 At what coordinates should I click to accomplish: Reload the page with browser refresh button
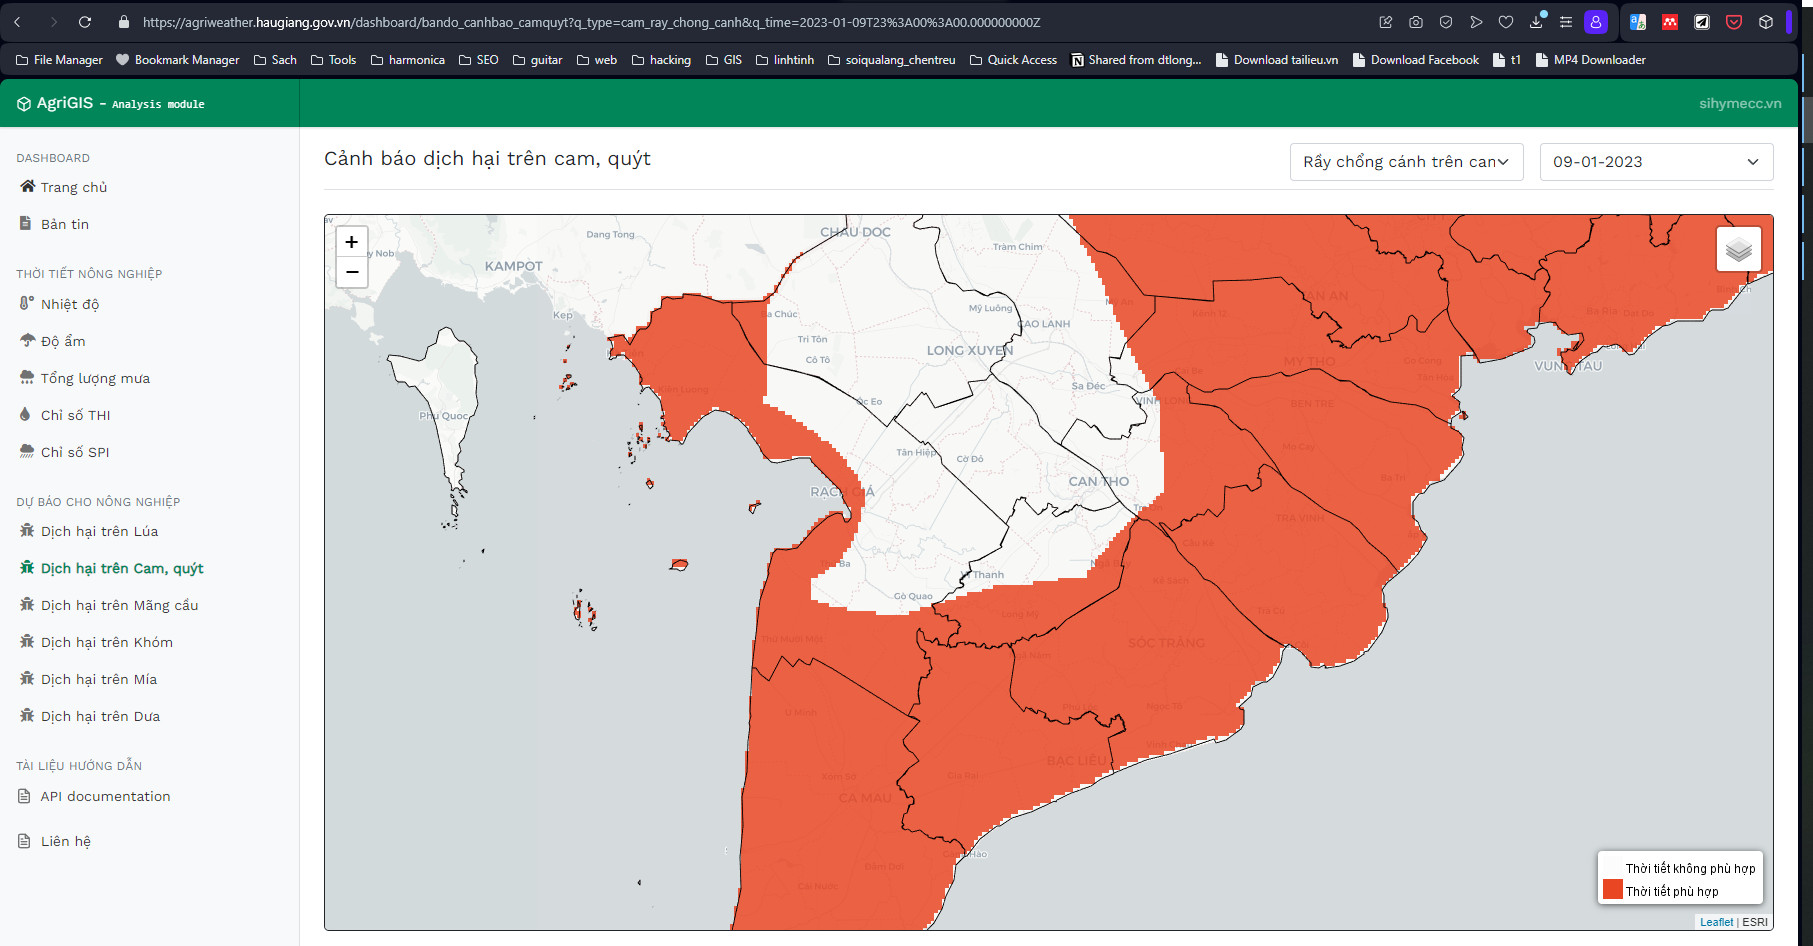tap(85, 22)
